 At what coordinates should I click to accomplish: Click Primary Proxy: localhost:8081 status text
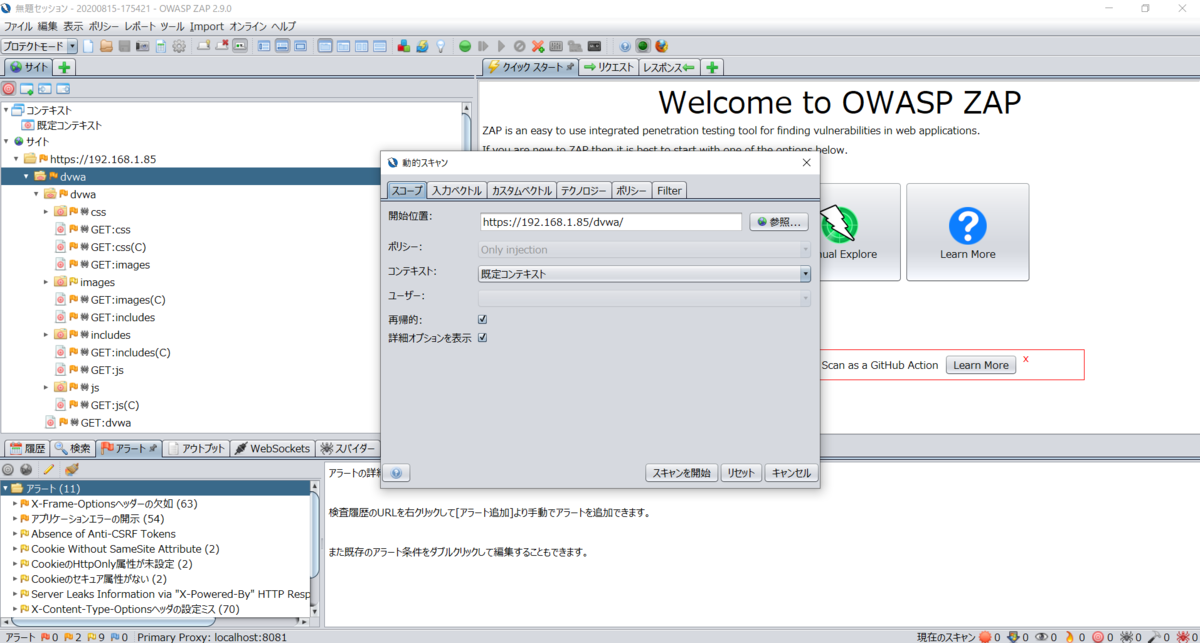[x=212, y=636]
